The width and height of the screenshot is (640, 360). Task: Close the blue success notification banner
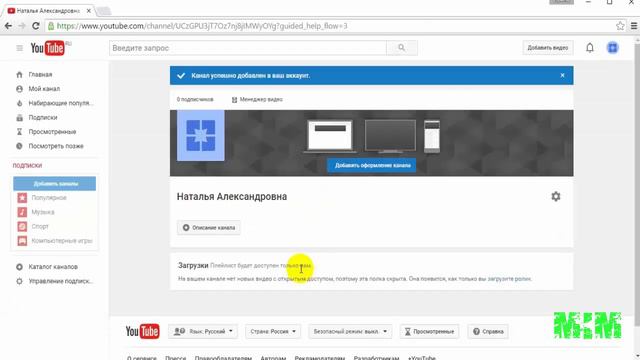pos(562,75)
